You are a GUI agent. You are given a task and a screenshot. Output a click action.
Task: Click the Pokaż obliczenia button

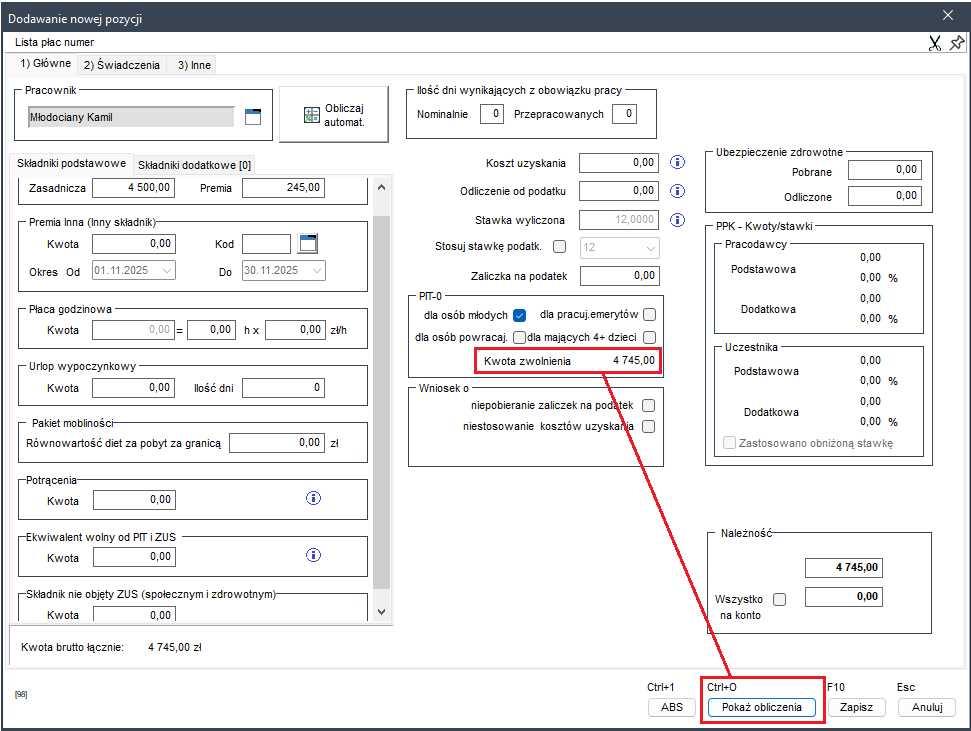coord(762,707)
